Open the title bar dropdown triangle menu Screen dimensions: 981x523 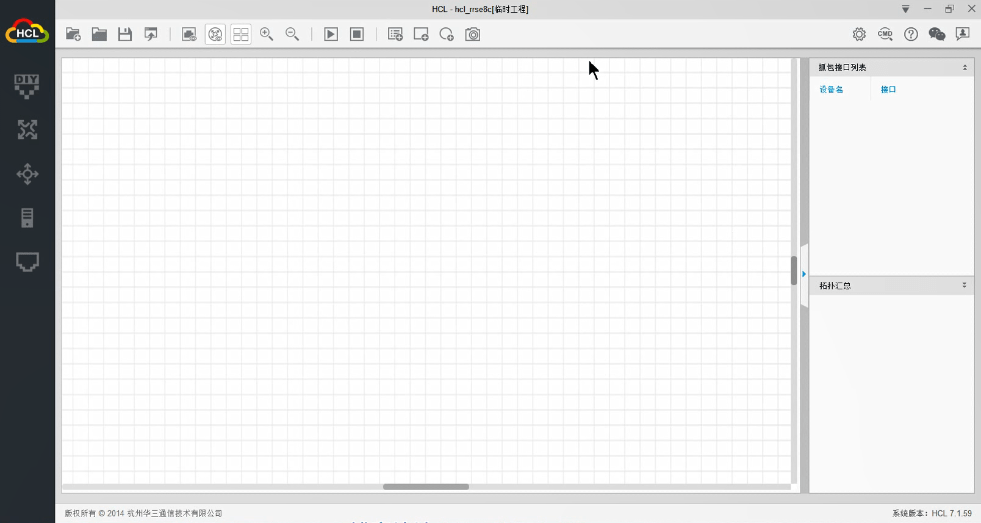pos(905,8)
